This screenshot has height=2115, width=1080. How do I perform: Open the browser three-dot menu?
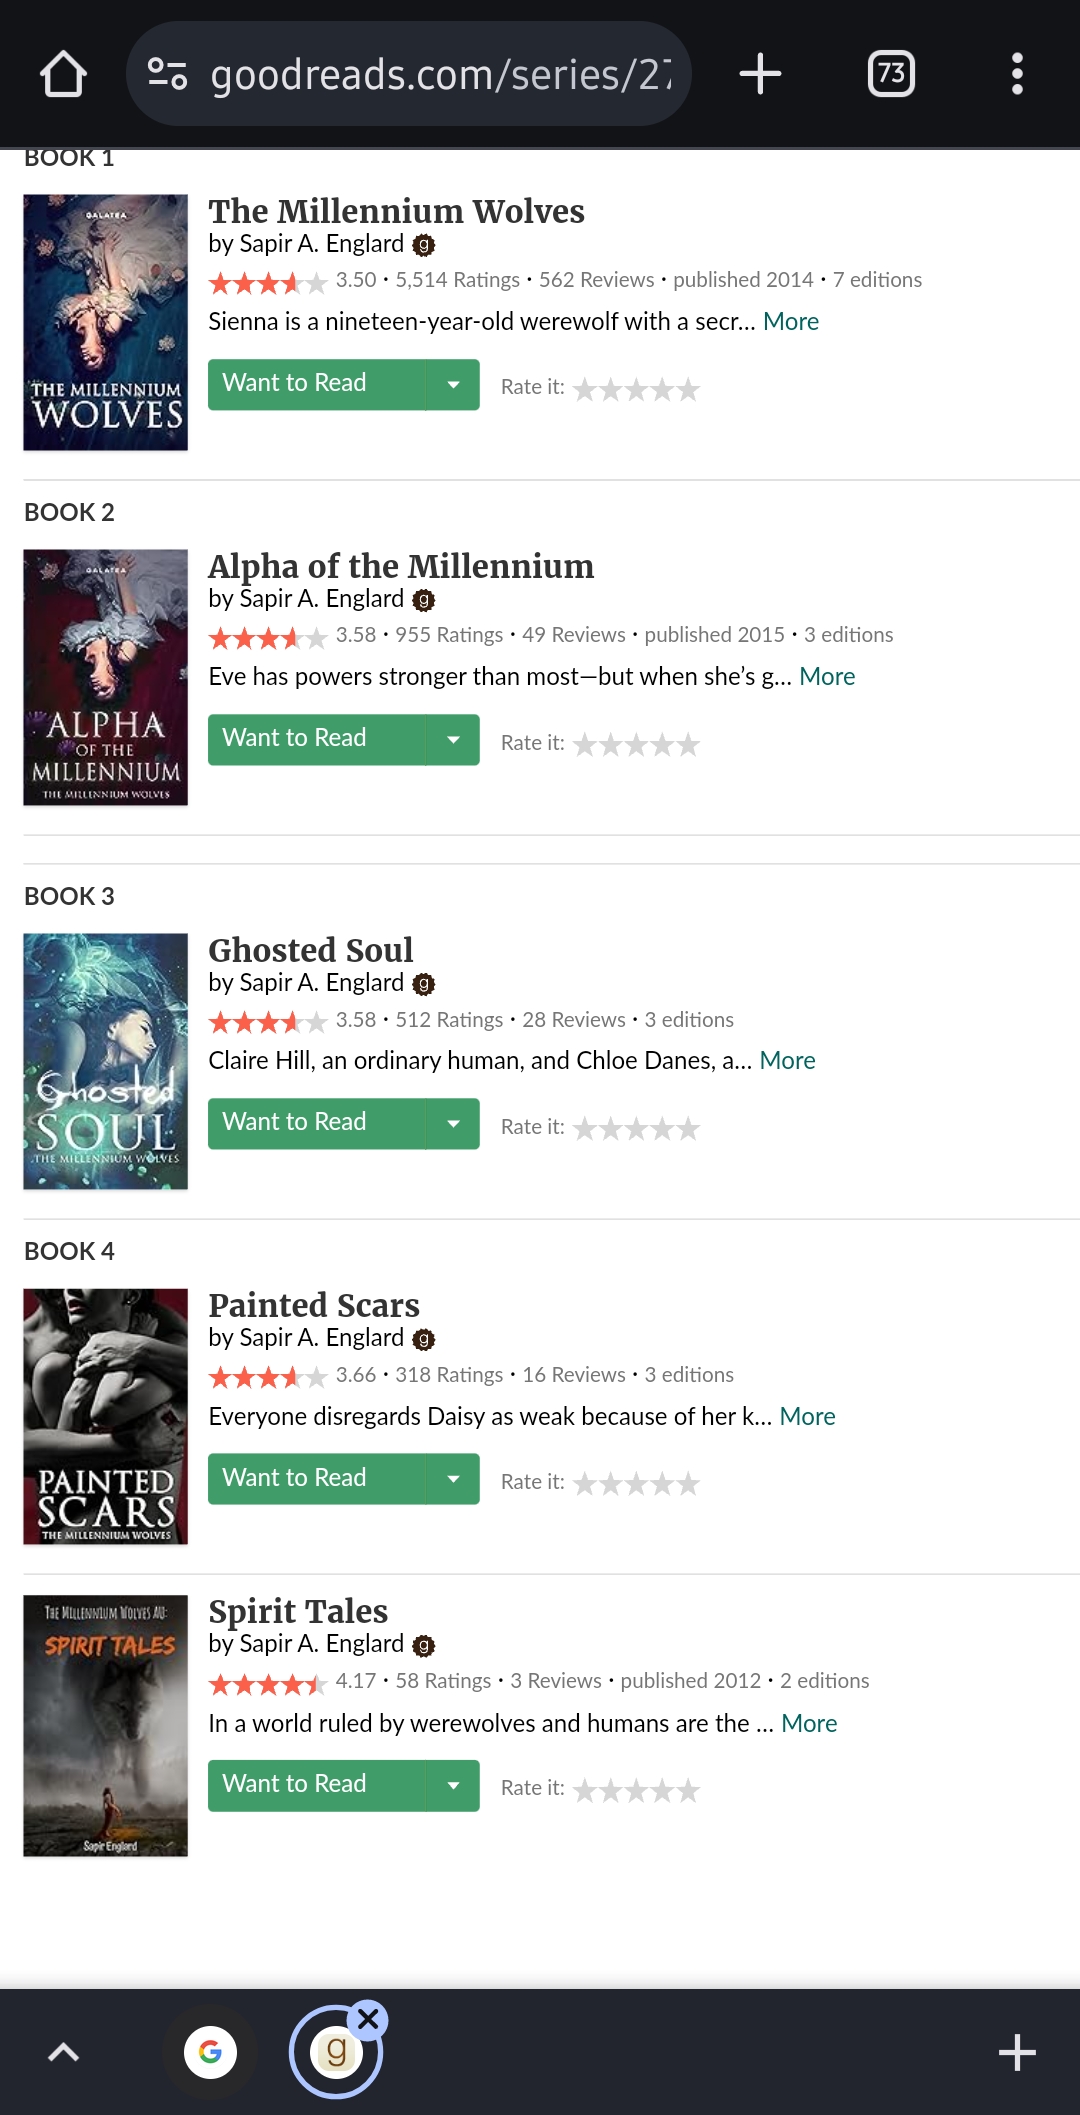tap(1017, 74)
